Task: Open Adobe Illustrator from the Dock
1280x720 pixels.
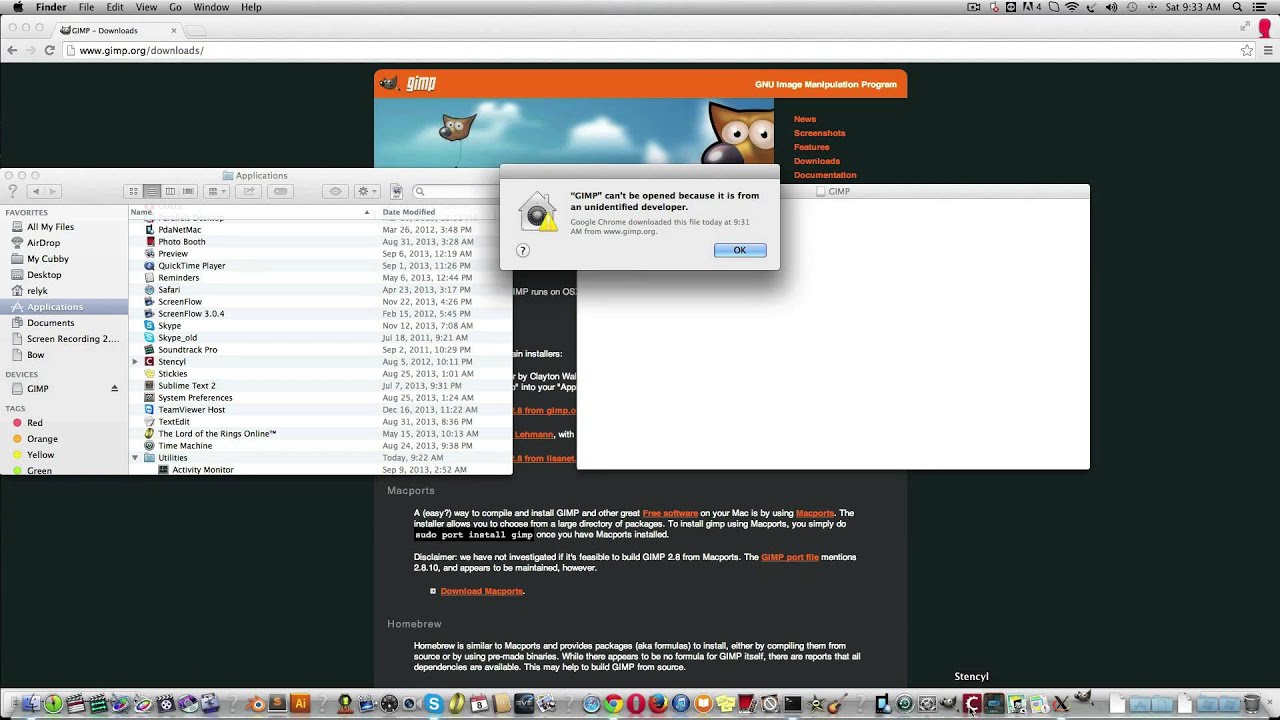Action: point(300,704)
